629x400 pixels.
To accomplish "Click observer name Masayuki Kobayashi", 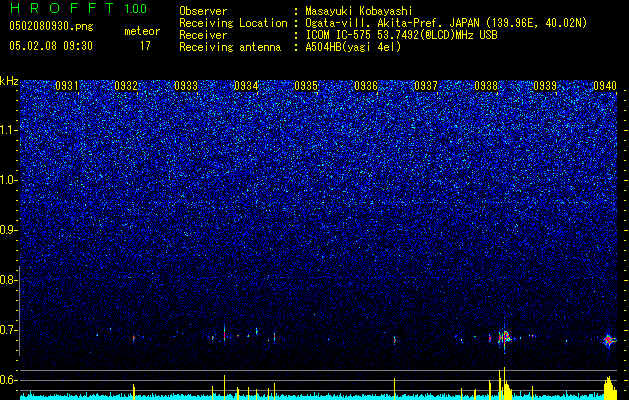I will pyautogui.click(x=359, y=11).
